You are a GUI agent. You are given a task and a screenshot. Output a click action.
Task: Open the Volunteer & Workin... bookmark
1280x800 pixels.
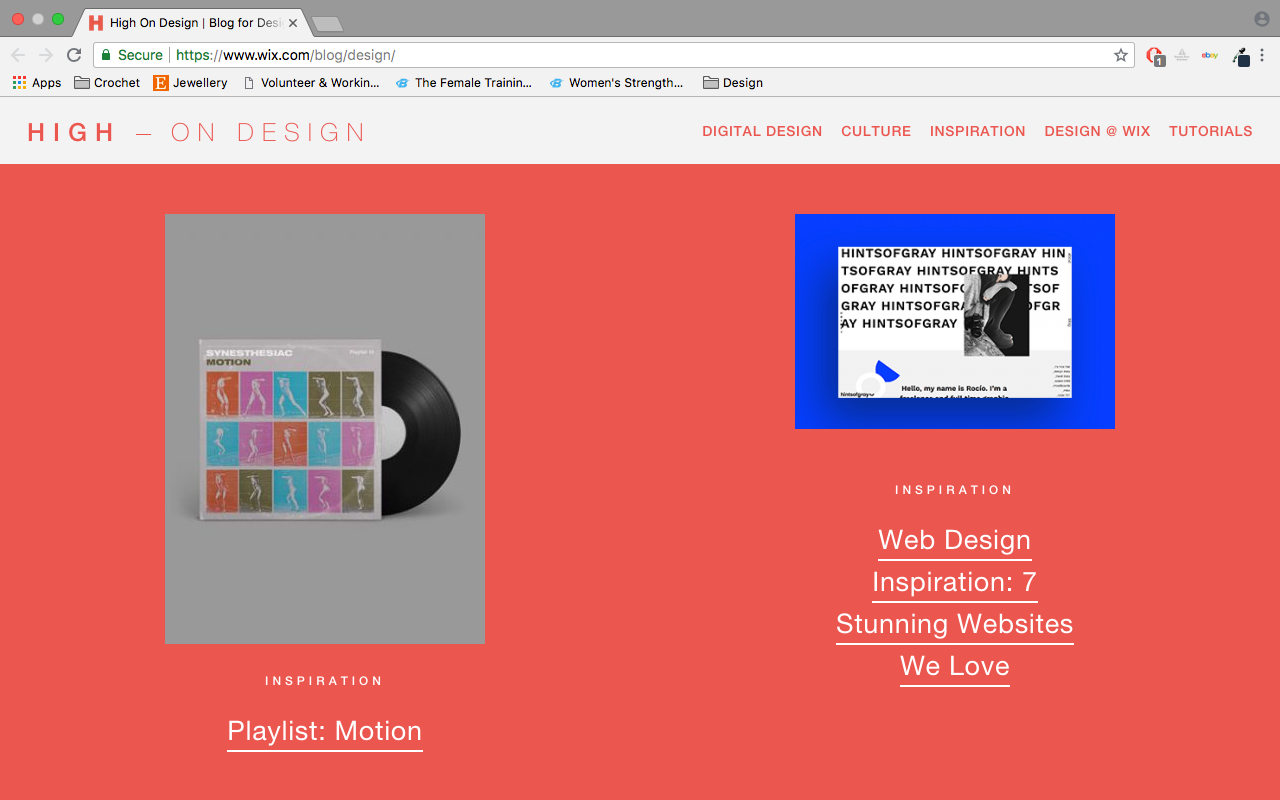311,83
